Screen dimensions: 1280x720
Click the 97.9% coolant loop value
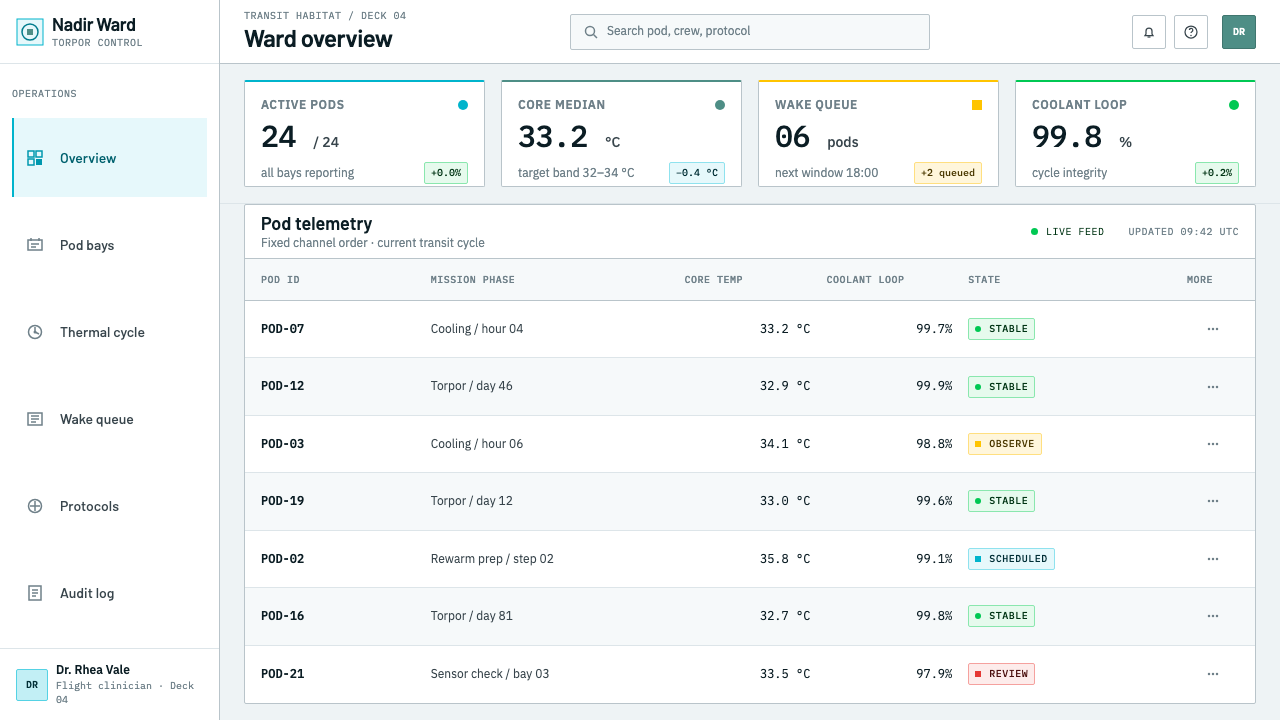pos(934,674)
